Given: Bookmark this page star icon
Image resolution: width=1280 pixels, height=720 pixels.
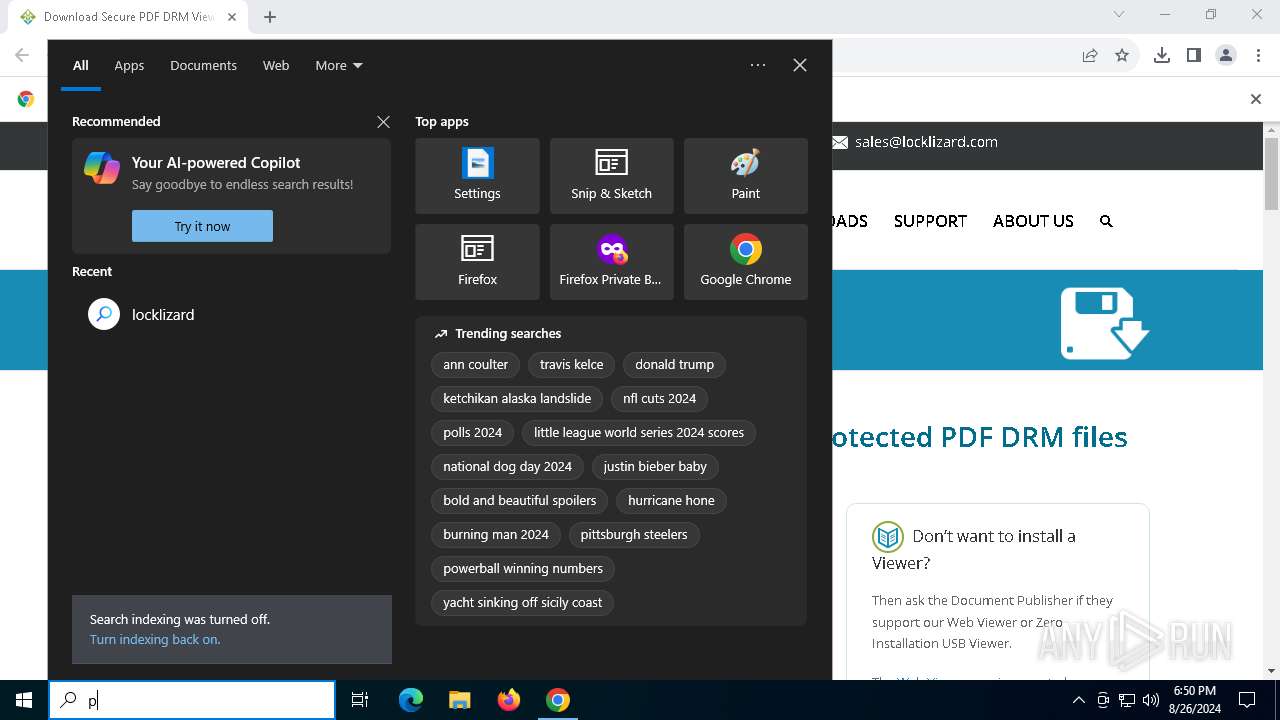Looking at the screenshot, I should tap(1122, 56).
